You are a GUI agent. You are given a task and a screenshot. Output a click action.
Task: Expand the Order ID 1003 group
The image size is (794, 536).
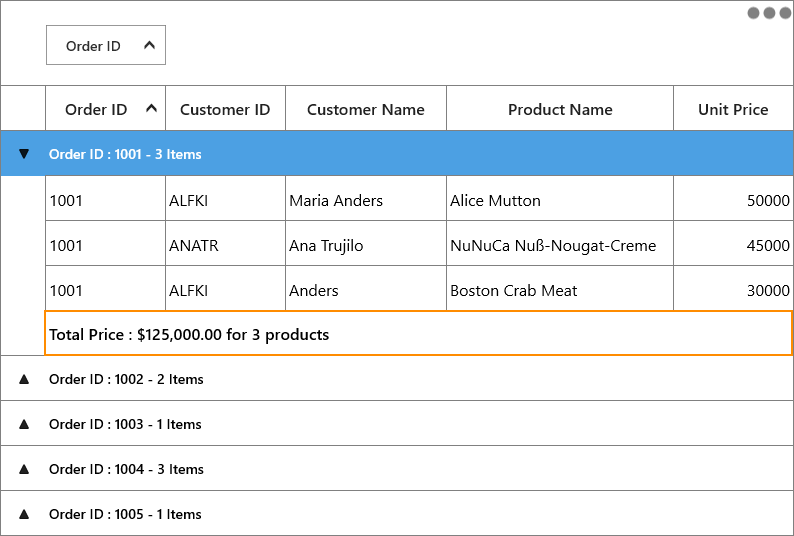[x=24, y=424]
